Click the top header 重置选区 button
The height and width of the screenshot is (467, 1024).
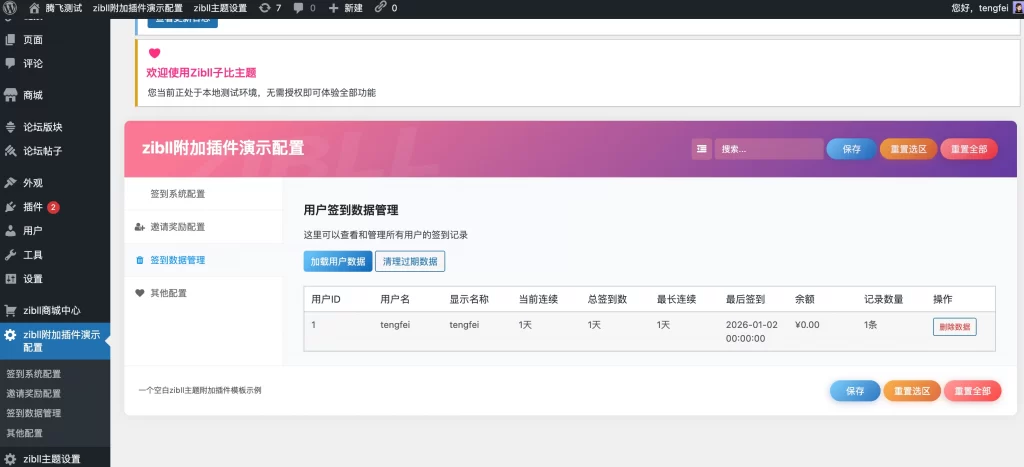coord(908,149)
